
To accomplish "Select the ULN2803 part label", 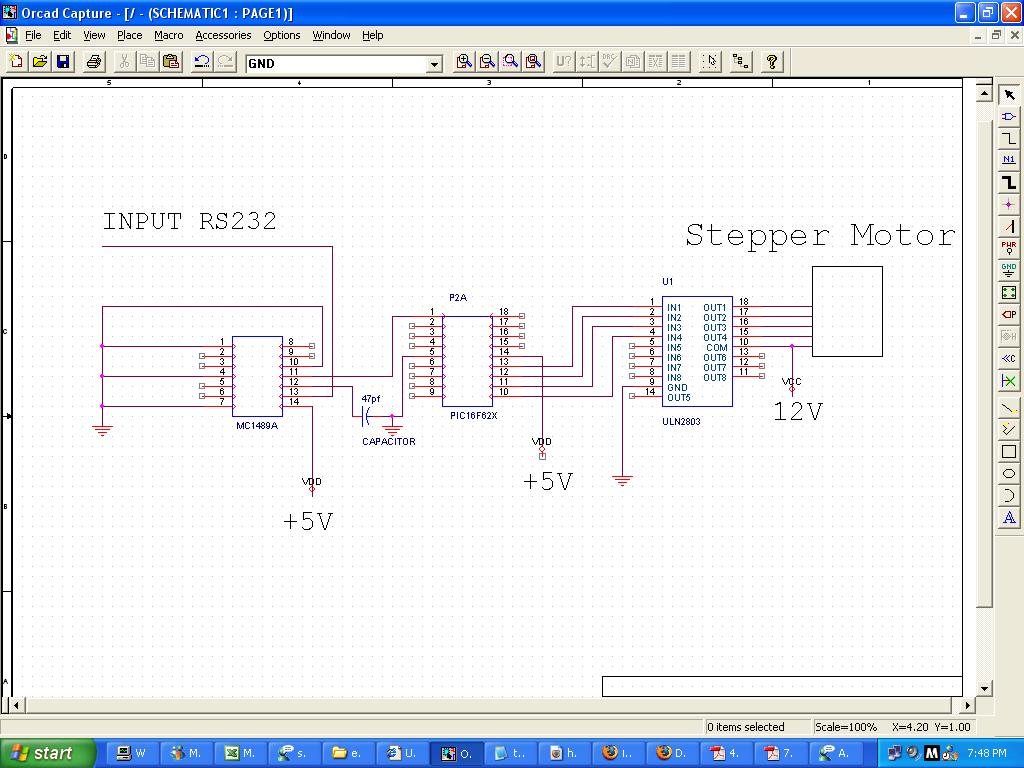I will [x=681, y=422].
